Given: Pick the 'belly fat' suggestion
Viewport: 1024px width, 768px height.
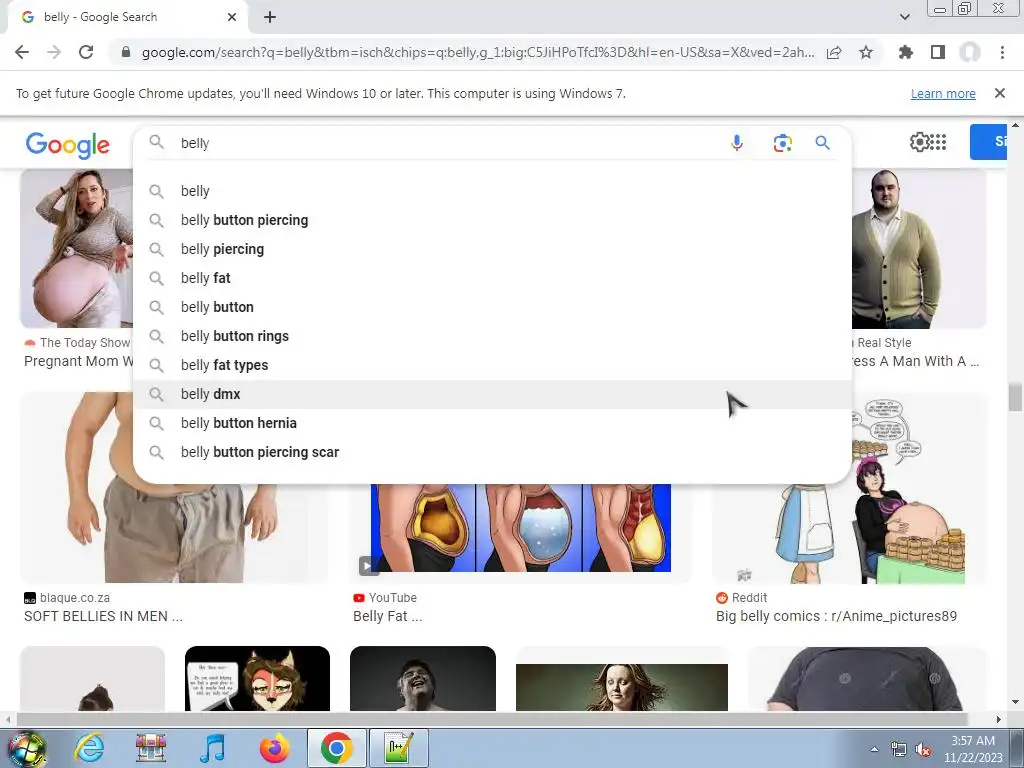Looking at the screenshot, I should click(492, 278).
